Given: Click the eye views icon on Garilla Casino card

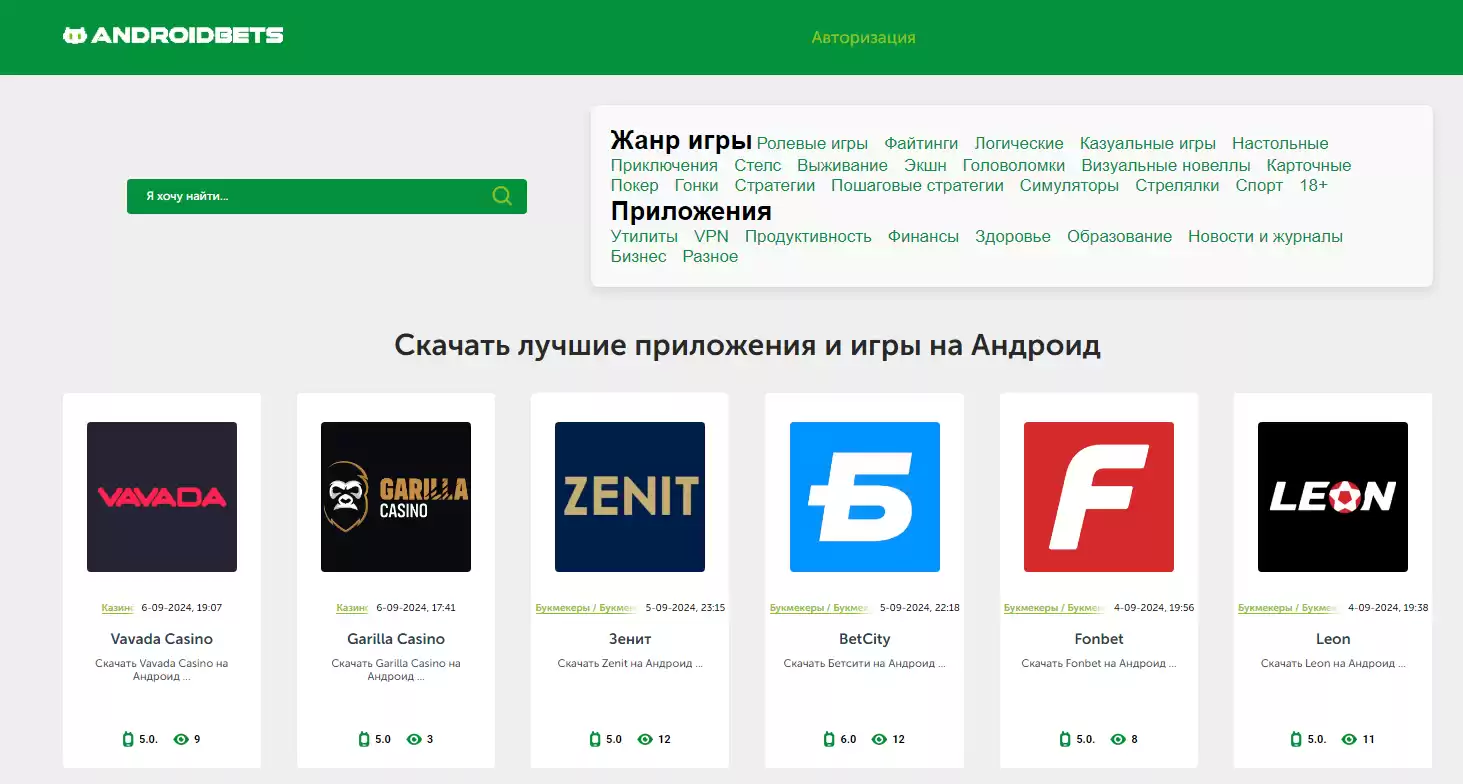Looking at the screenshot, I should pos(414,739).
